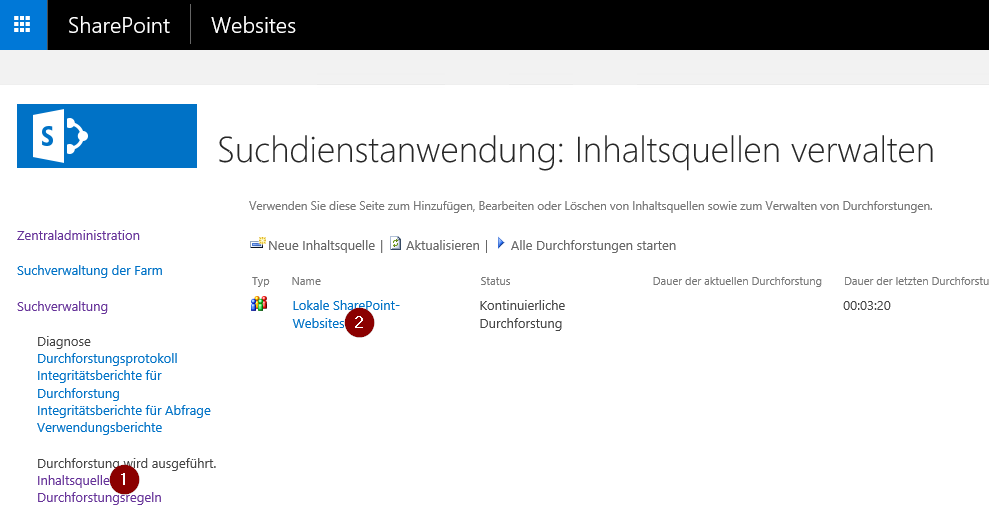
Task: Click the content source type icon
Action: [259, 304]
